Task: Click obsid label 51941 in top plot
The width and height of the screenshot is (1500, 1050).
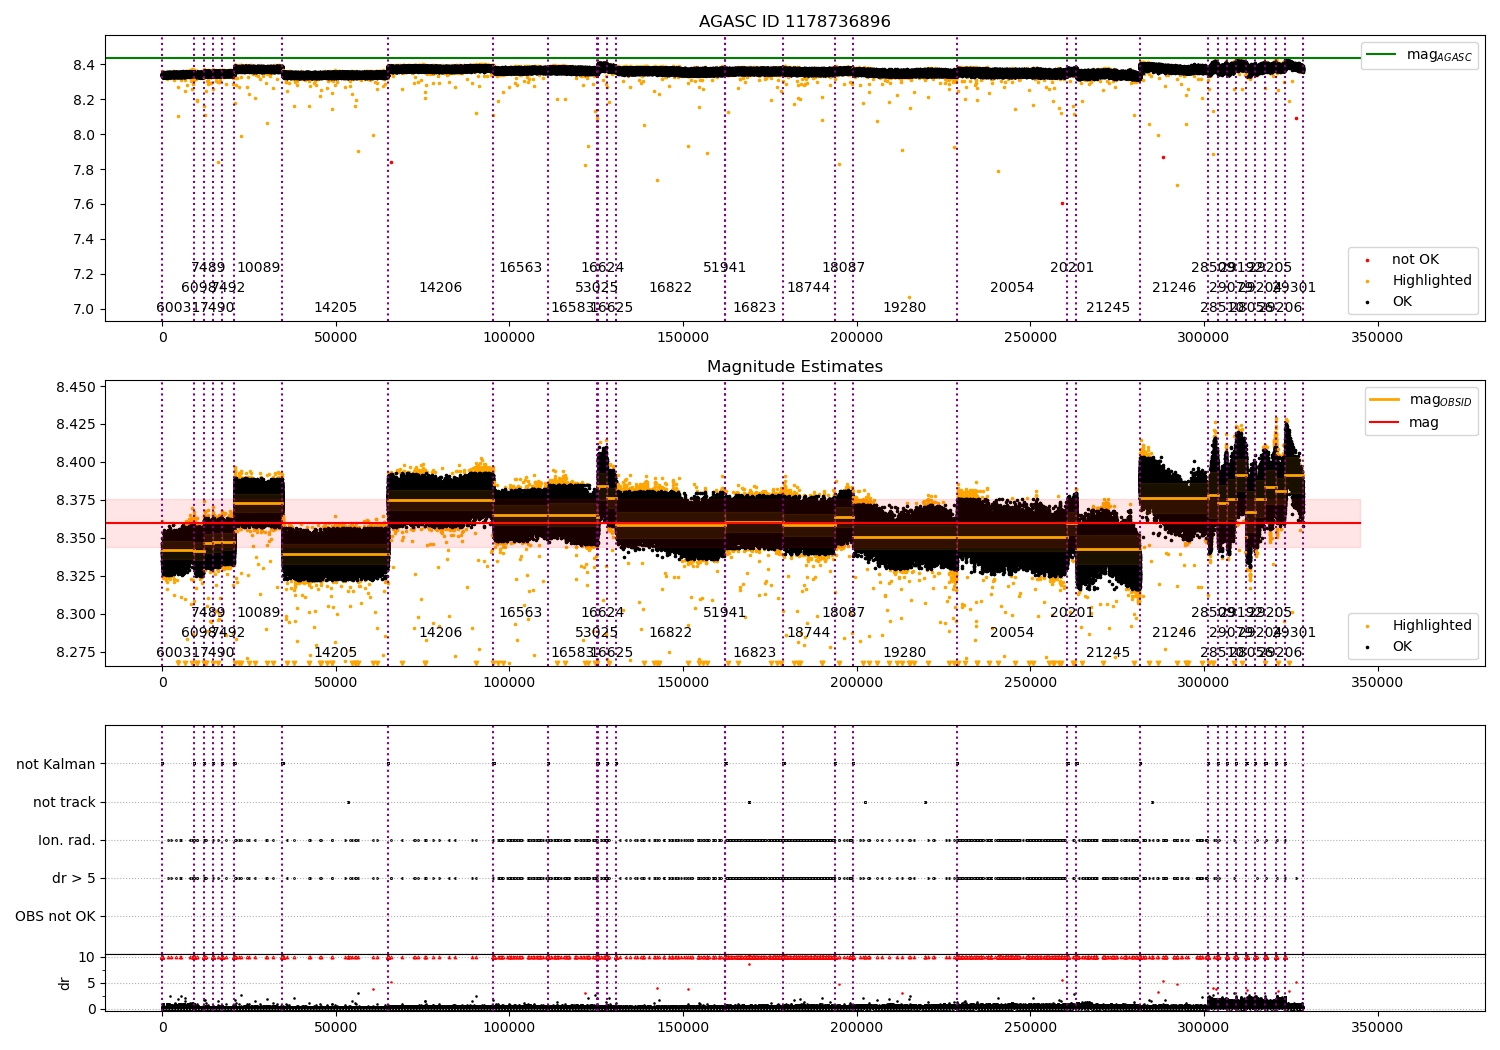Action: point(725,268)
